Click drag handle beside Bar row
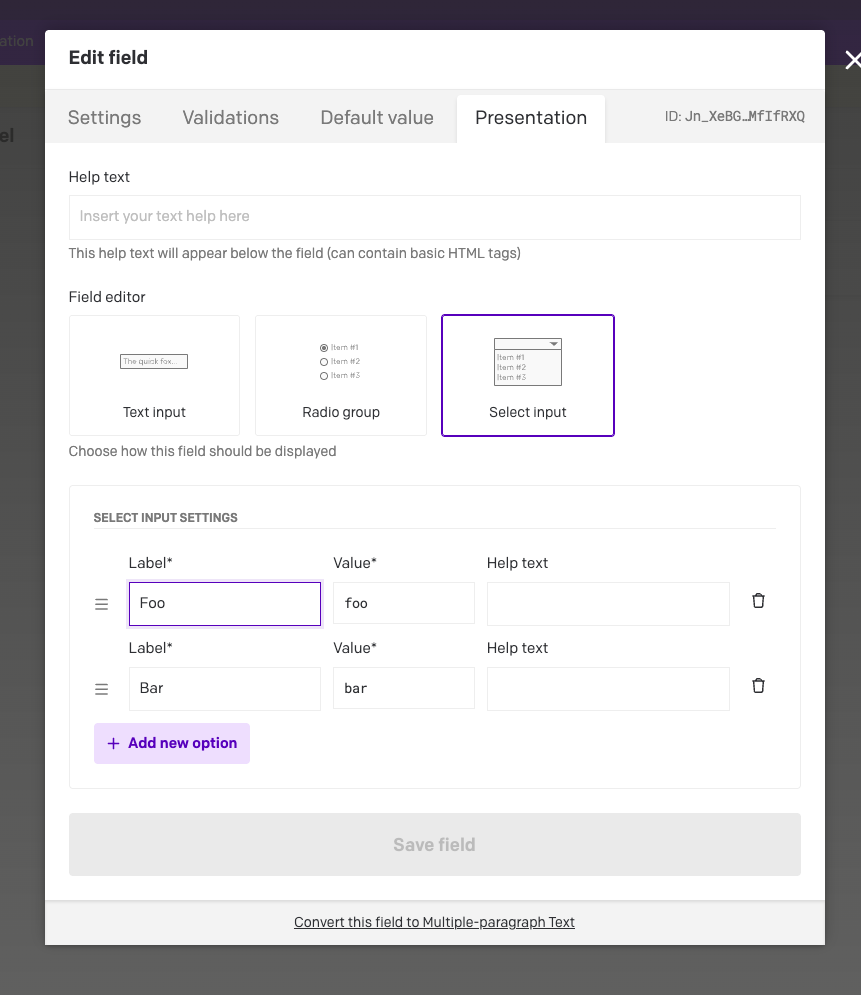Screen dimensions: 861x995 (101, 690)
